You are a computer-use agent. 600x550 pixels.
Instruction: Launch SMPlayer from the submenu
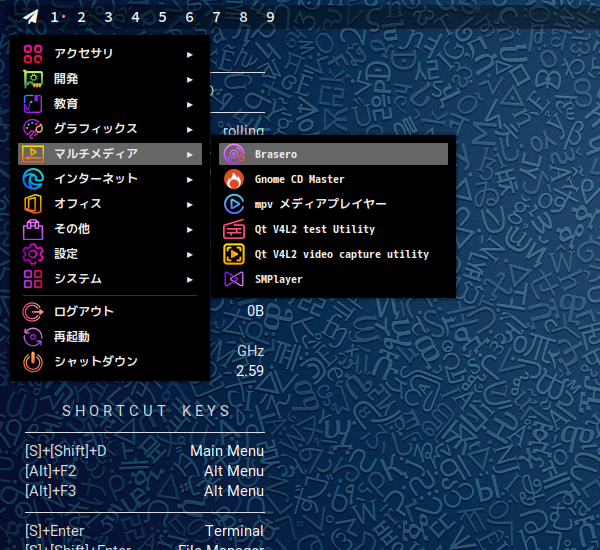(333, 279)
